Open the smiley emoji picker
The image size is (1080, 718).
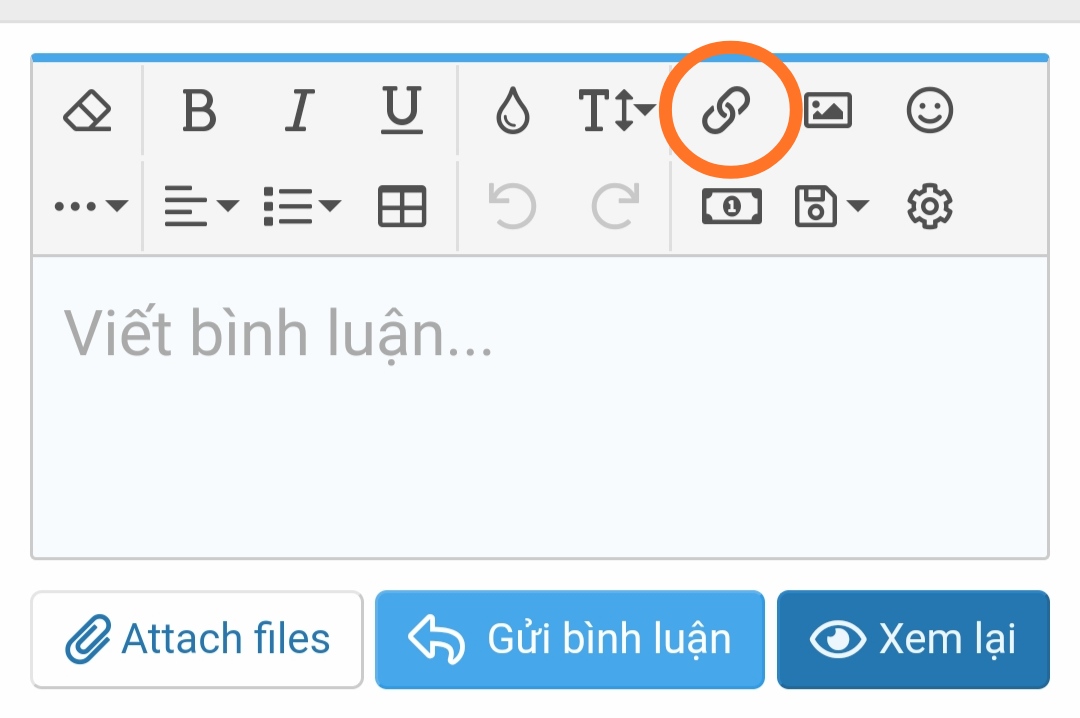(x=930, y=110)
